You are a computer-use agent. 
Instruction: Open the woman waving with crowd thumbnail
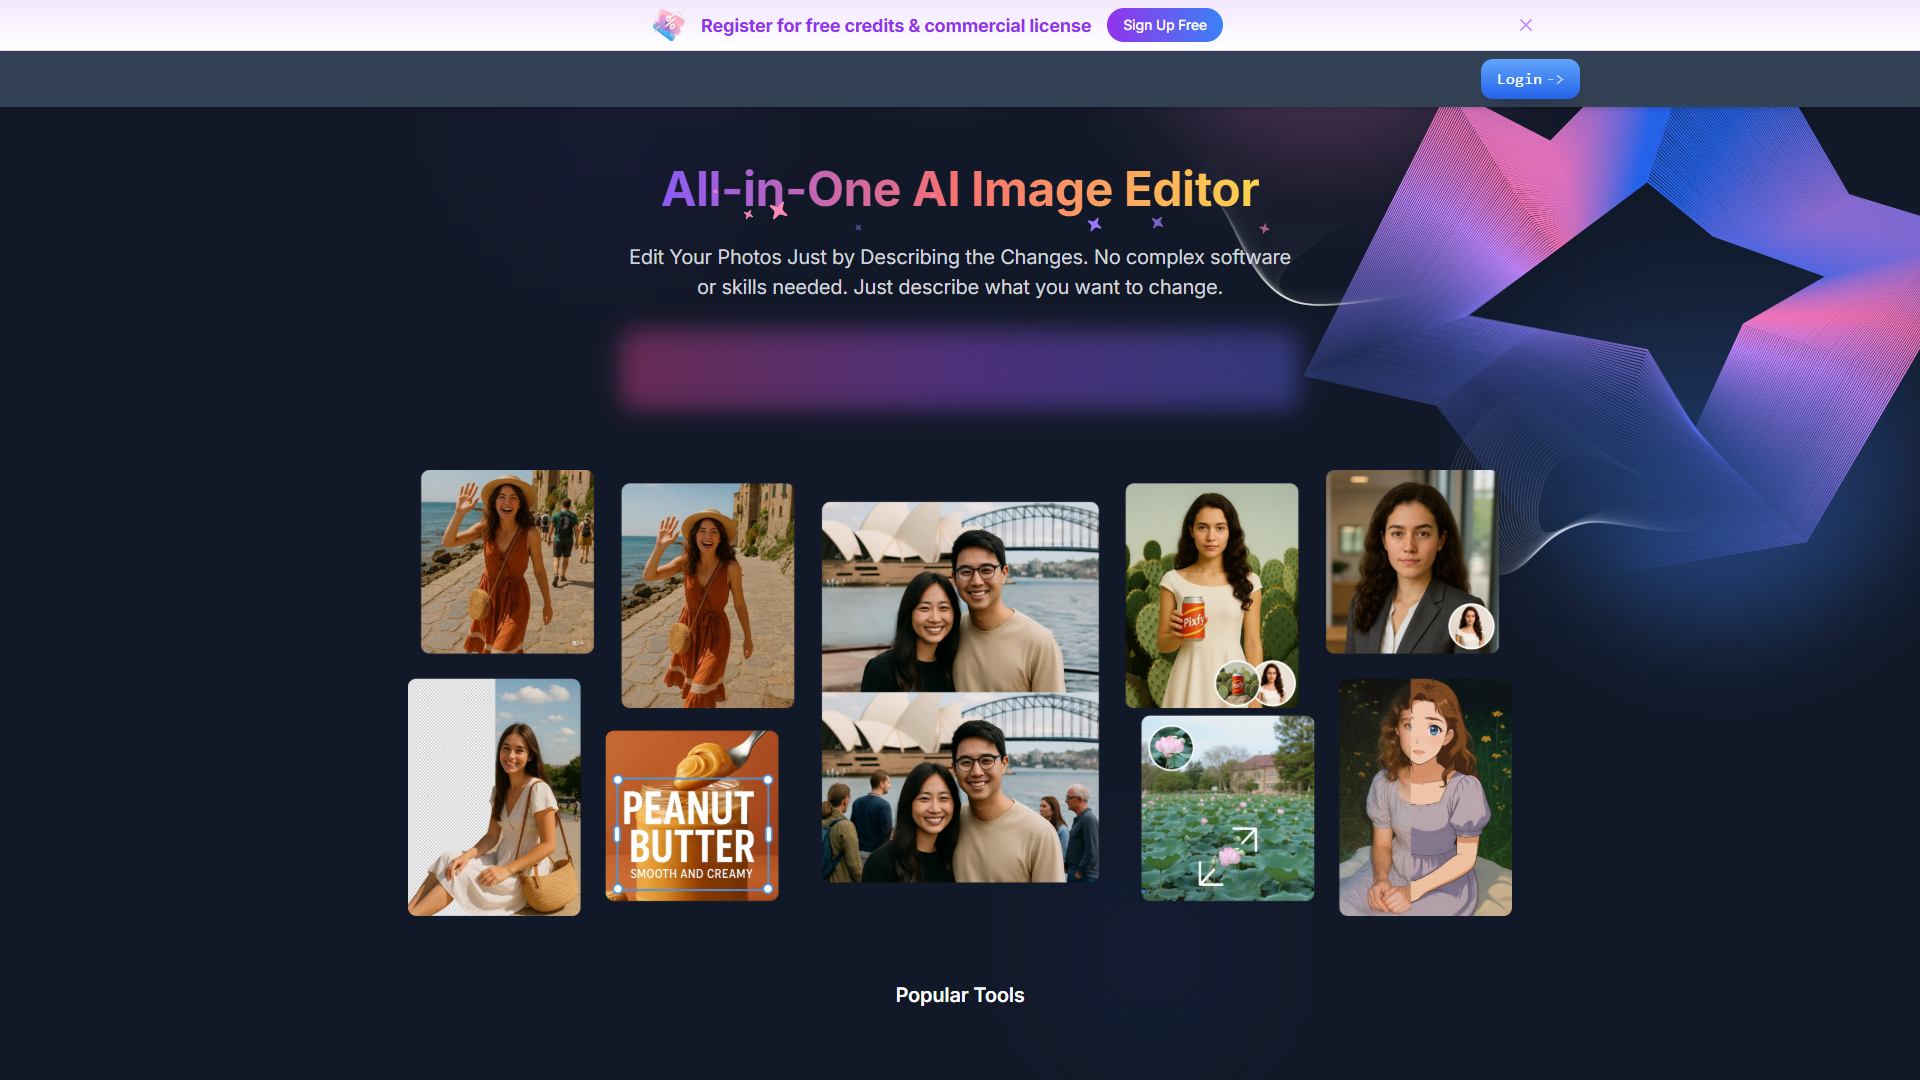(x=507, y=562)
